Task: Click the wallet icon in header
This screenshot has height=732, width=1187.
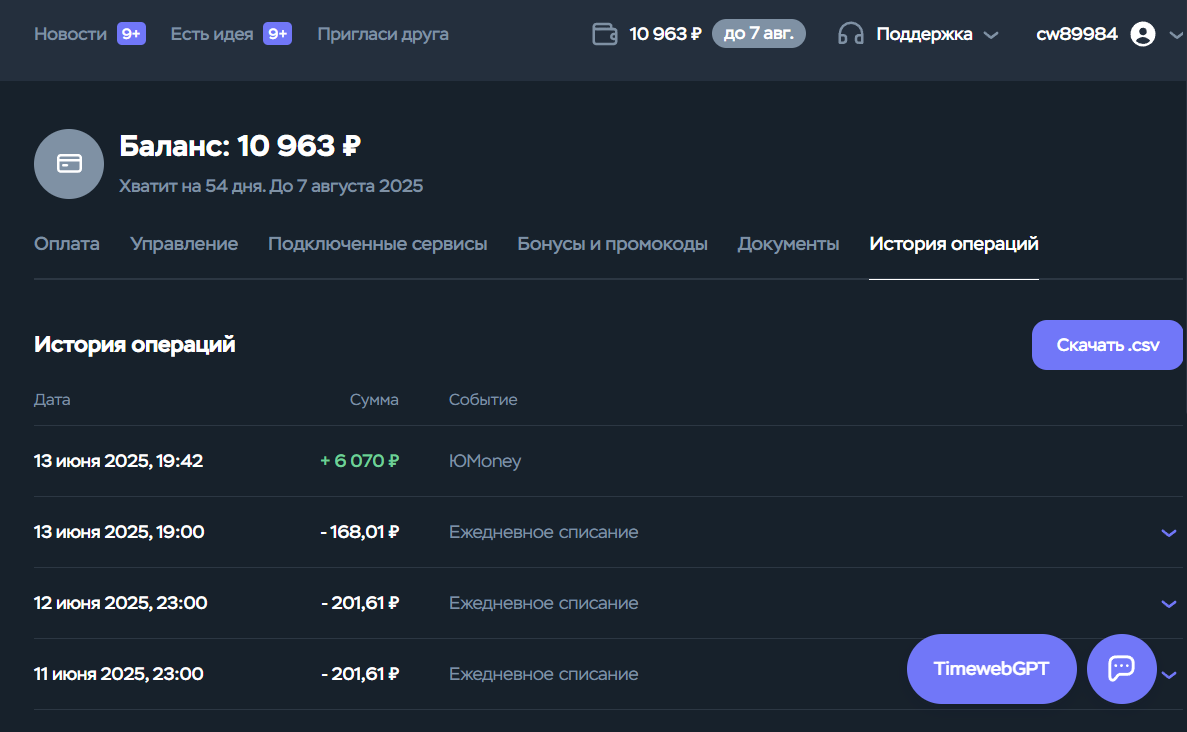Action: pyautogui.click(x=605, y=34)
